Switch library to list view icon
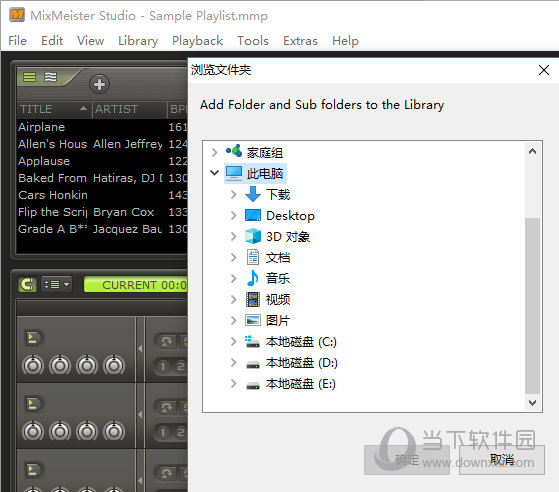The image size is (559, 492). (29, 77)
